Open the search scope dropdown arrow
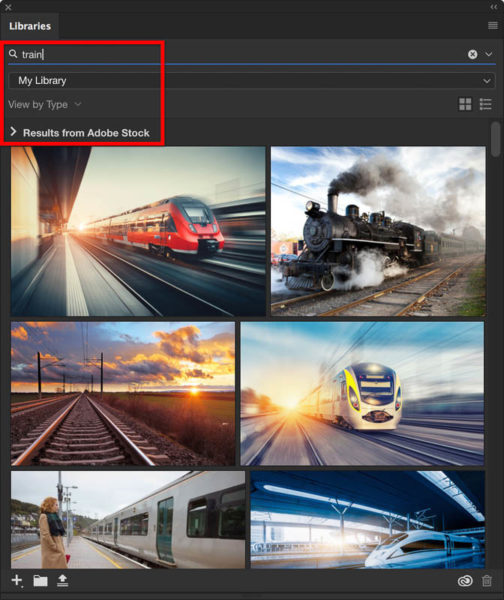 489,54
